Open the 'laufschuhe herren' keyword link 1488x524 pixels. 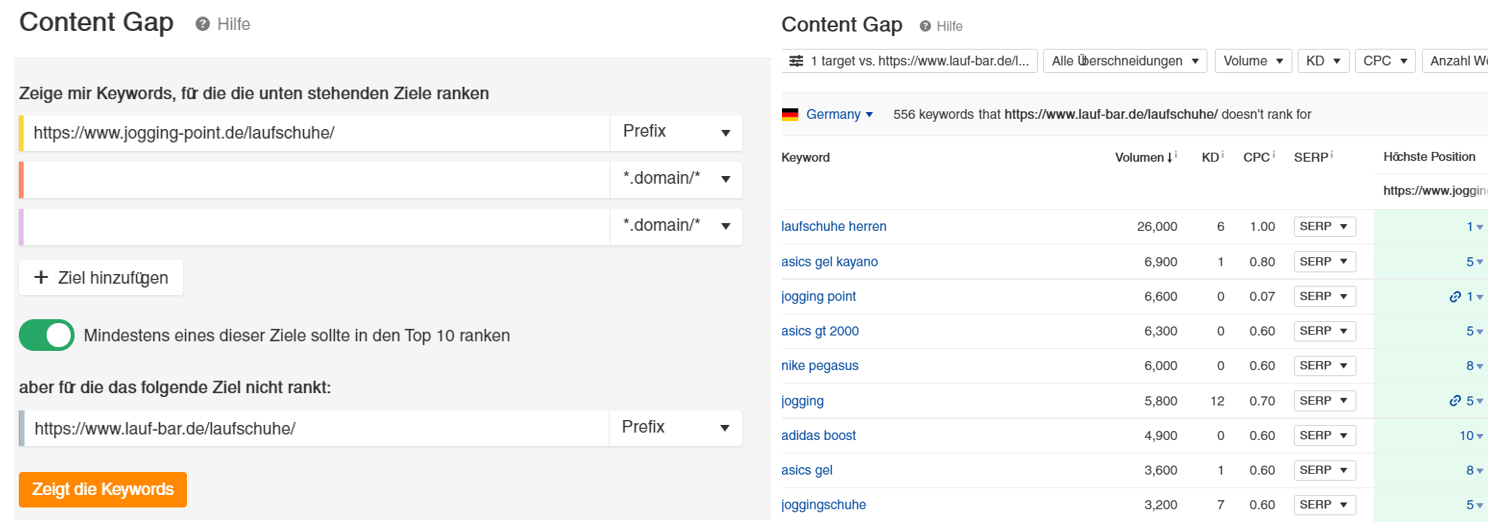click(x=834, y=227)
